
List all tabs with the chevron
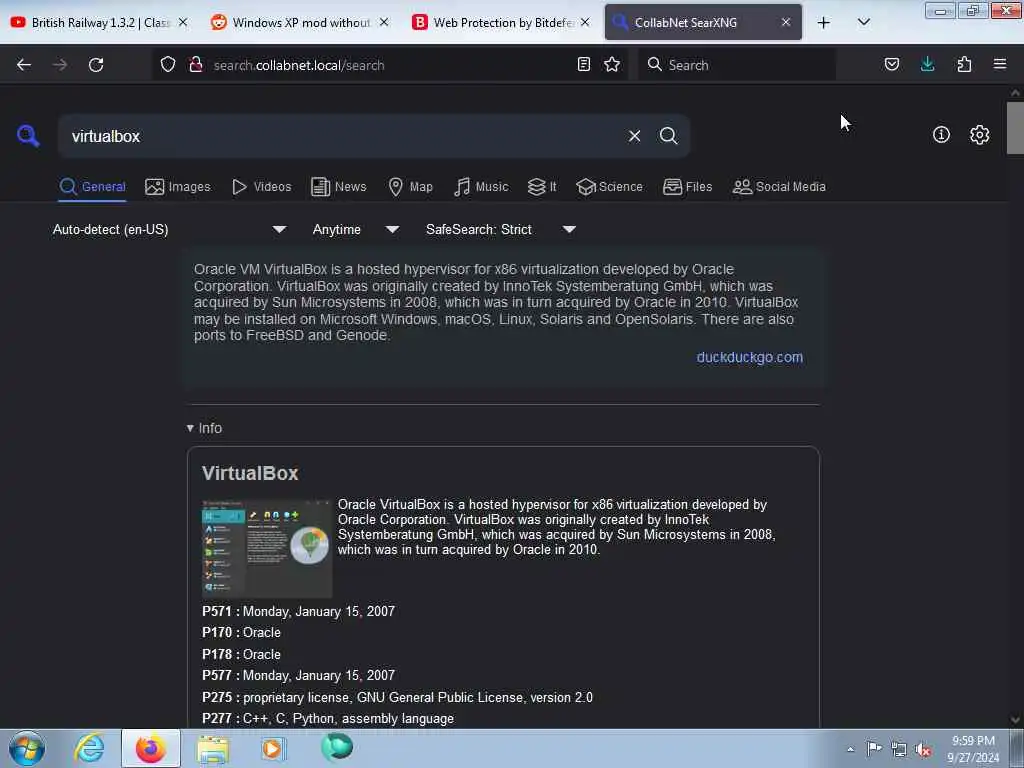click(863, 22)
